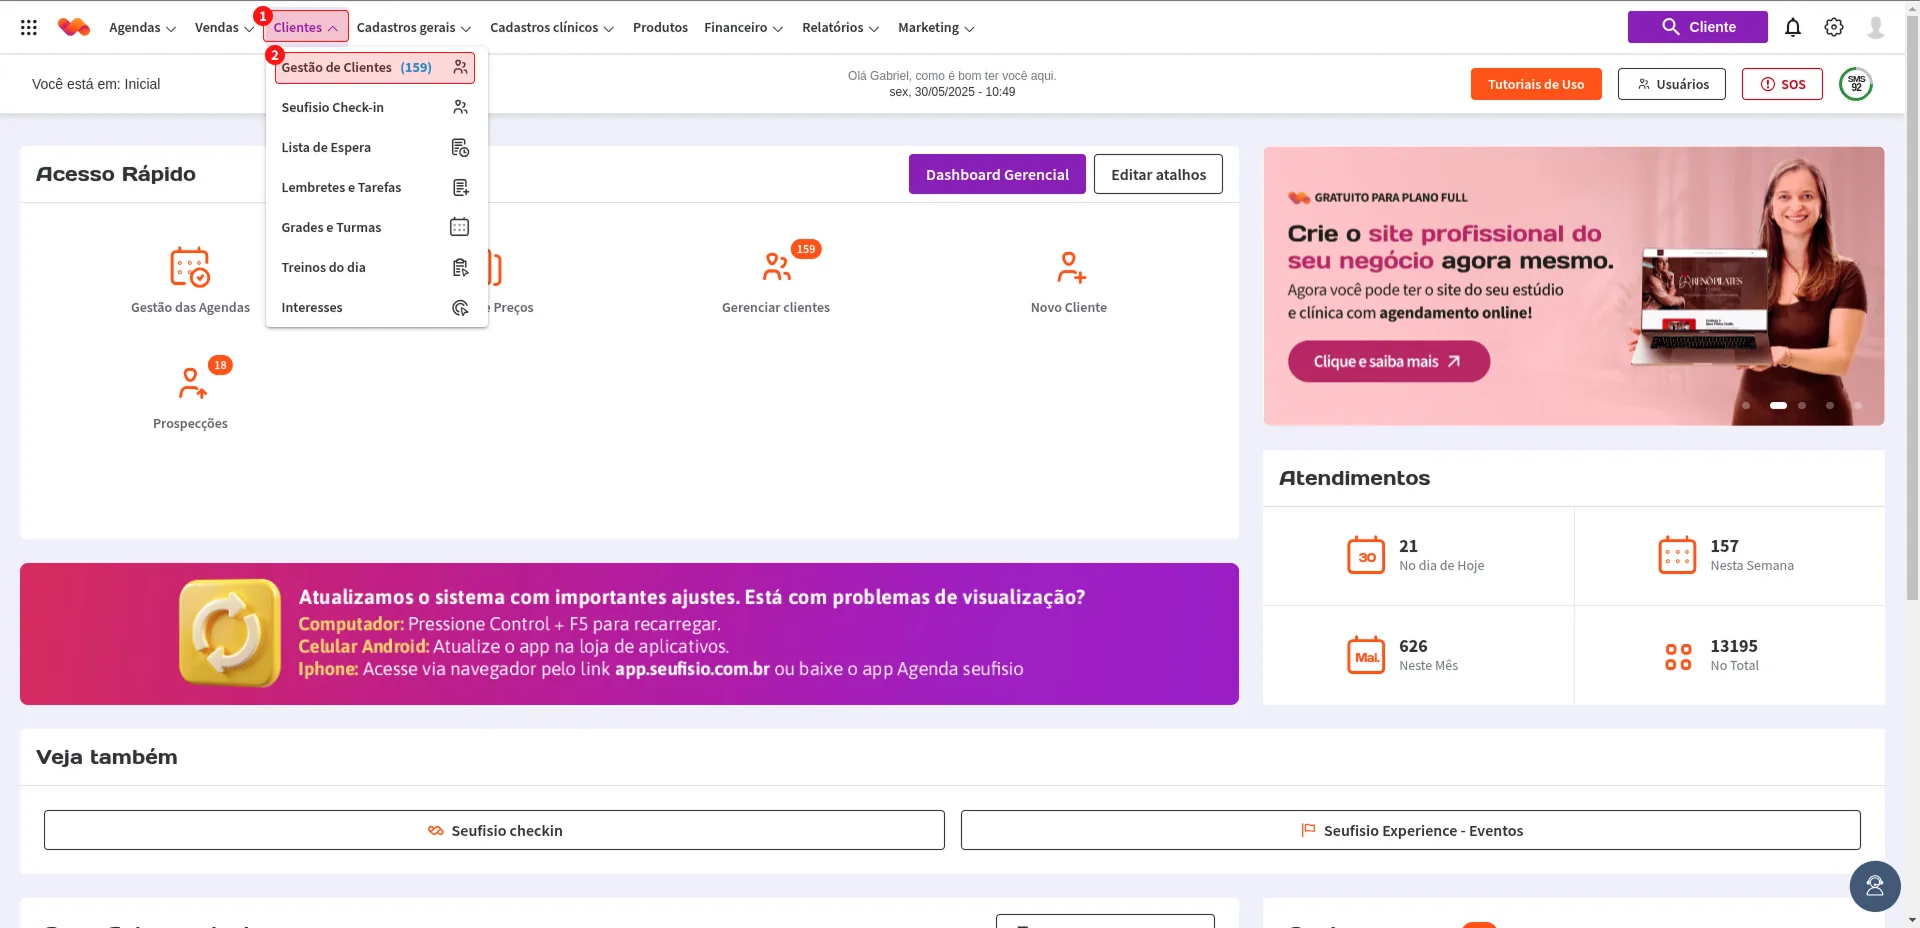Click the Novo Cliente shortcut icon
Screen dimensions: 1920x928
coord(1069,268)
